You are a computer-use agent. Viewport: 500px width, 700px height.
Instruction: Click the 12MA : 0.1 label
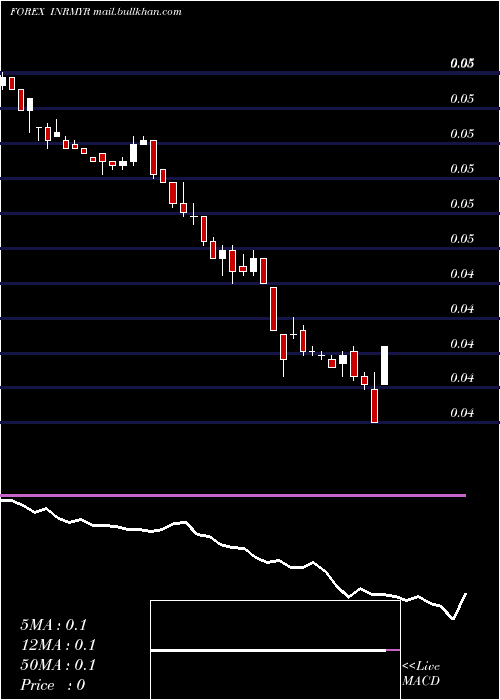(58, 645)
